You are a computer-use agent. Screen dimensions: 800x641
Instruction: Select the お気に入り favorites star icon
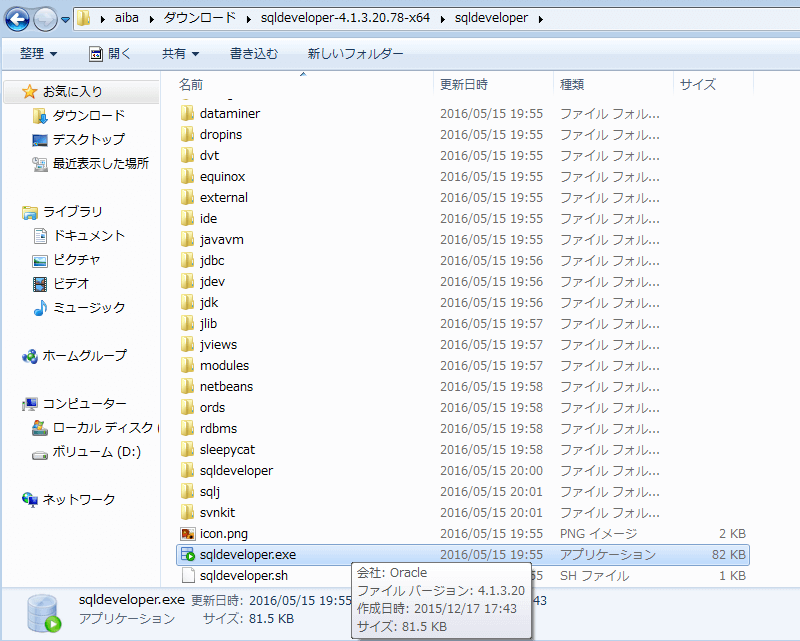[x=30, y=92]
